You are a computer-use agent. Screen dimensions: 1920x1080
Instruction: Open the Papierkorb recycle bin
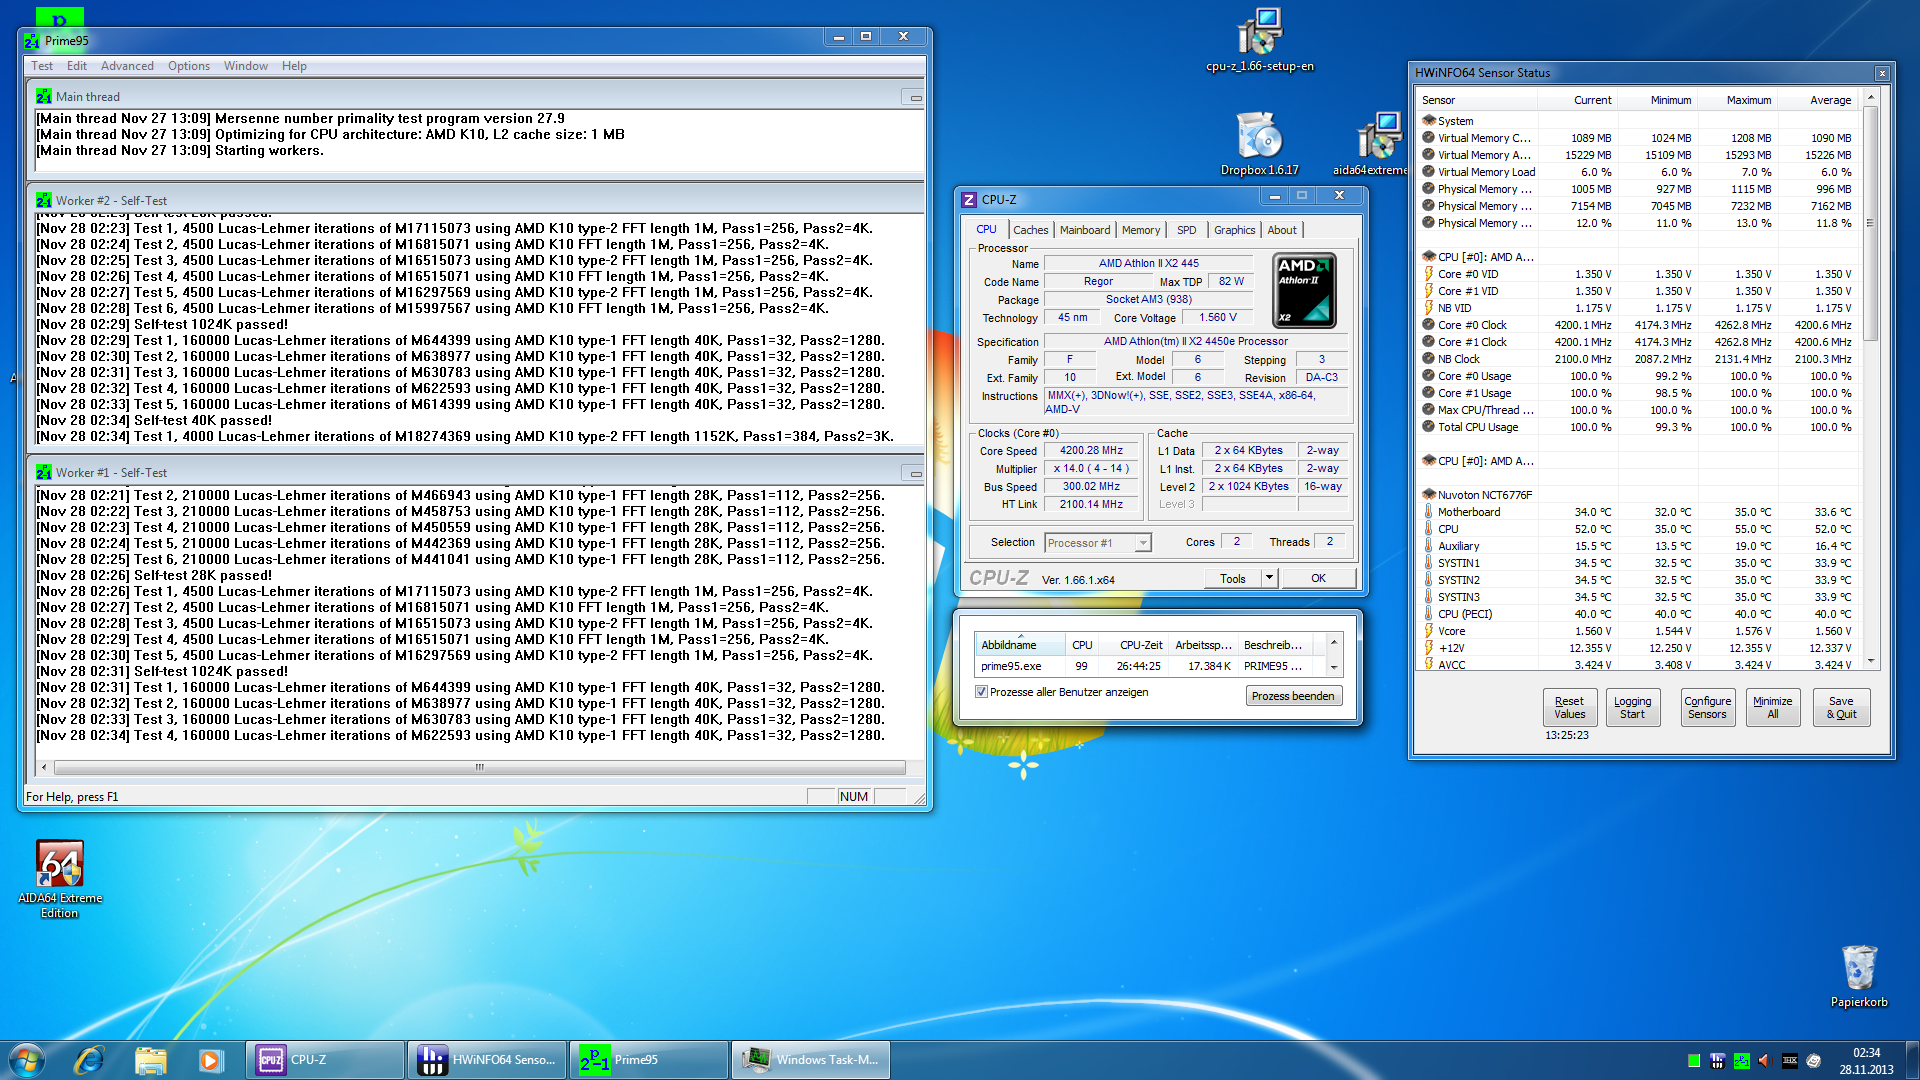[x=1859, y=975]
